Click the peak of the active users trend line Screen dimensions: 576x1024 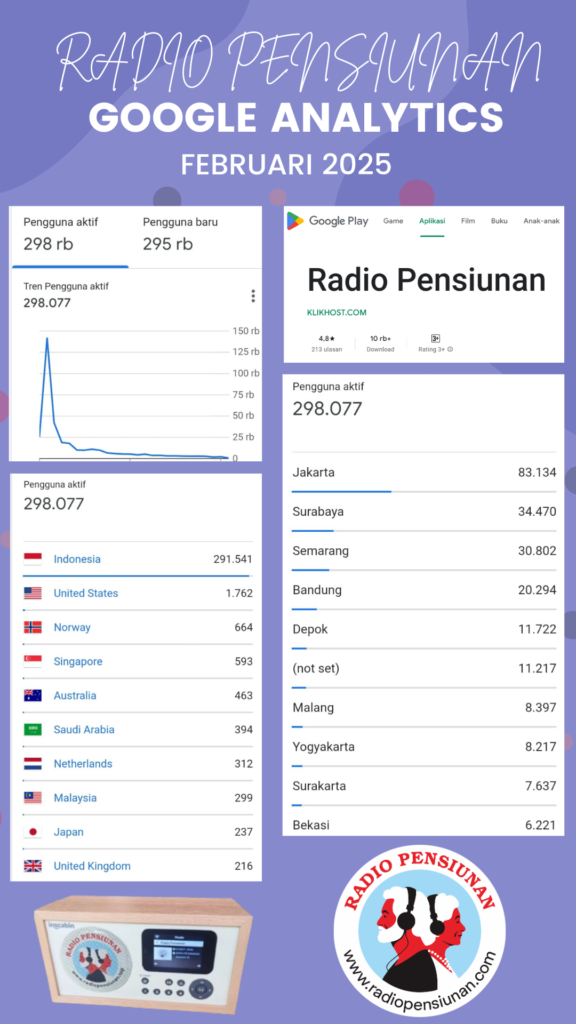point(47,338)
